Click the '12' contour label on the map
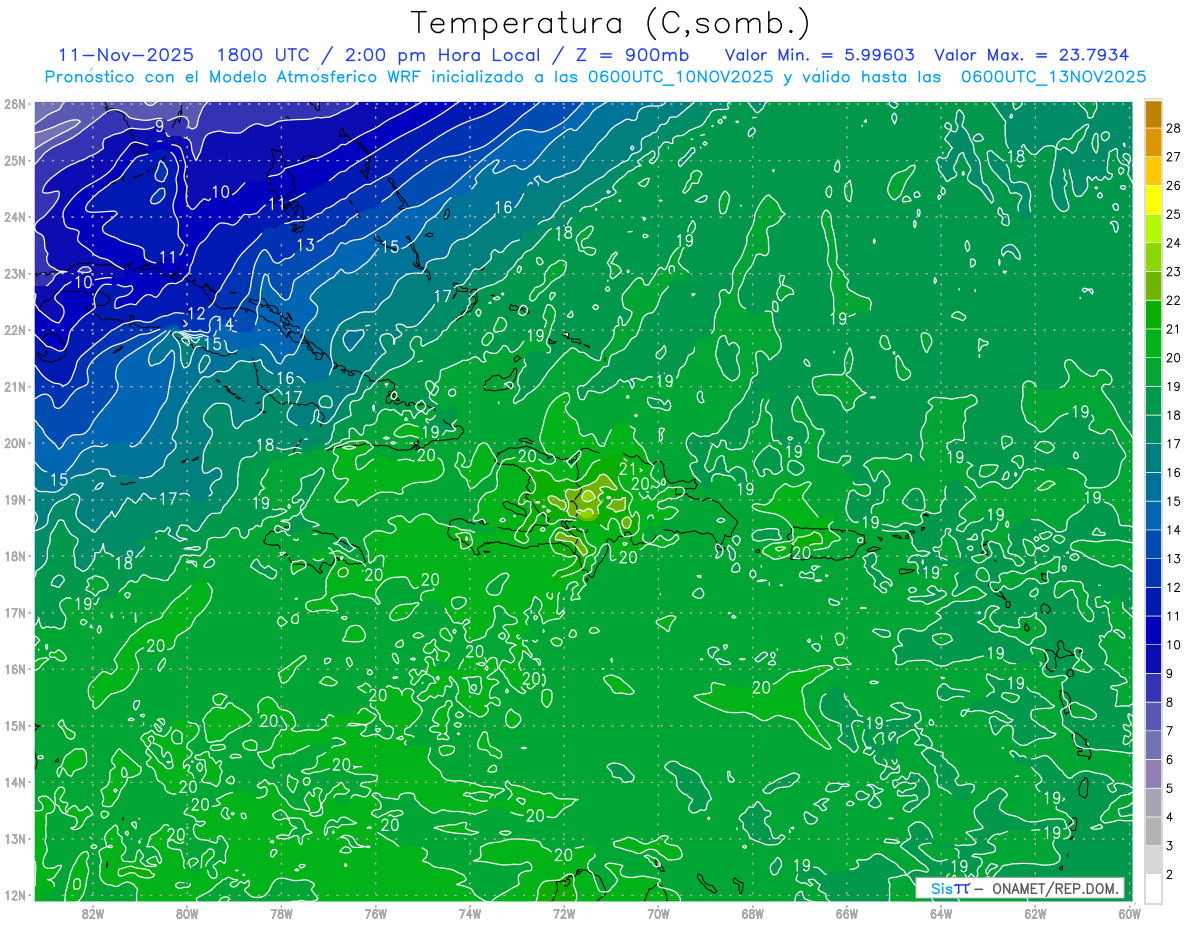 [x=196, y=314]
